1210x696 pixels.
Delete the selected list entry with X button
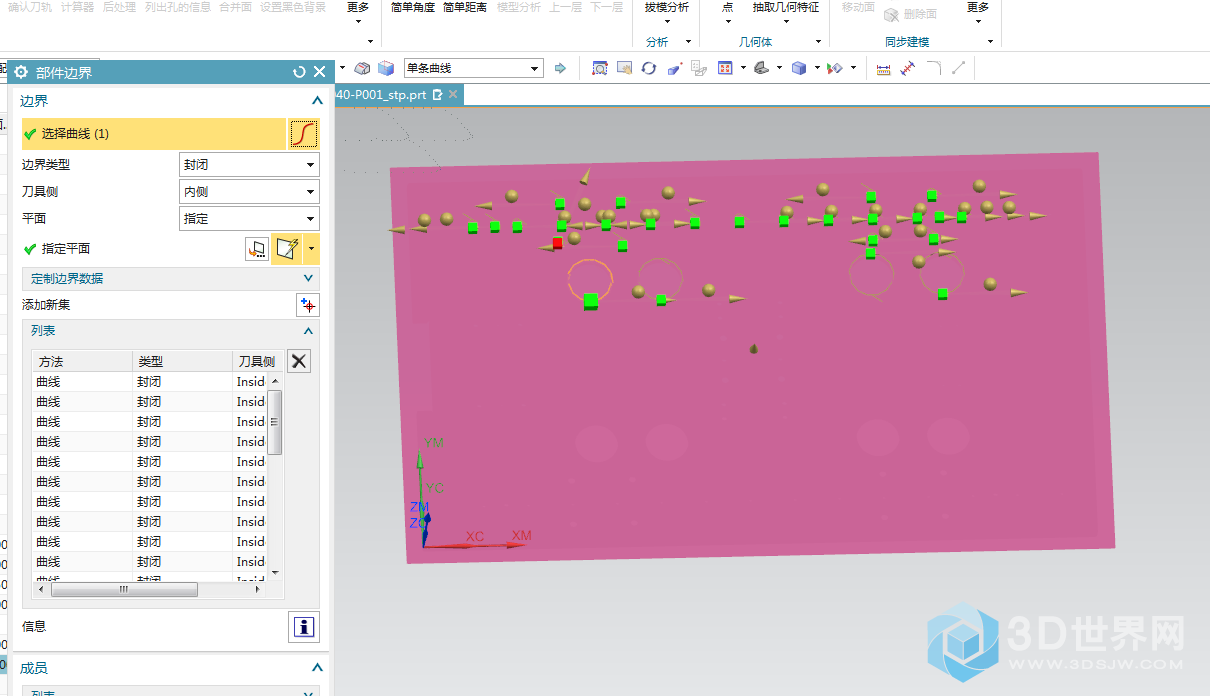[299, 361]
